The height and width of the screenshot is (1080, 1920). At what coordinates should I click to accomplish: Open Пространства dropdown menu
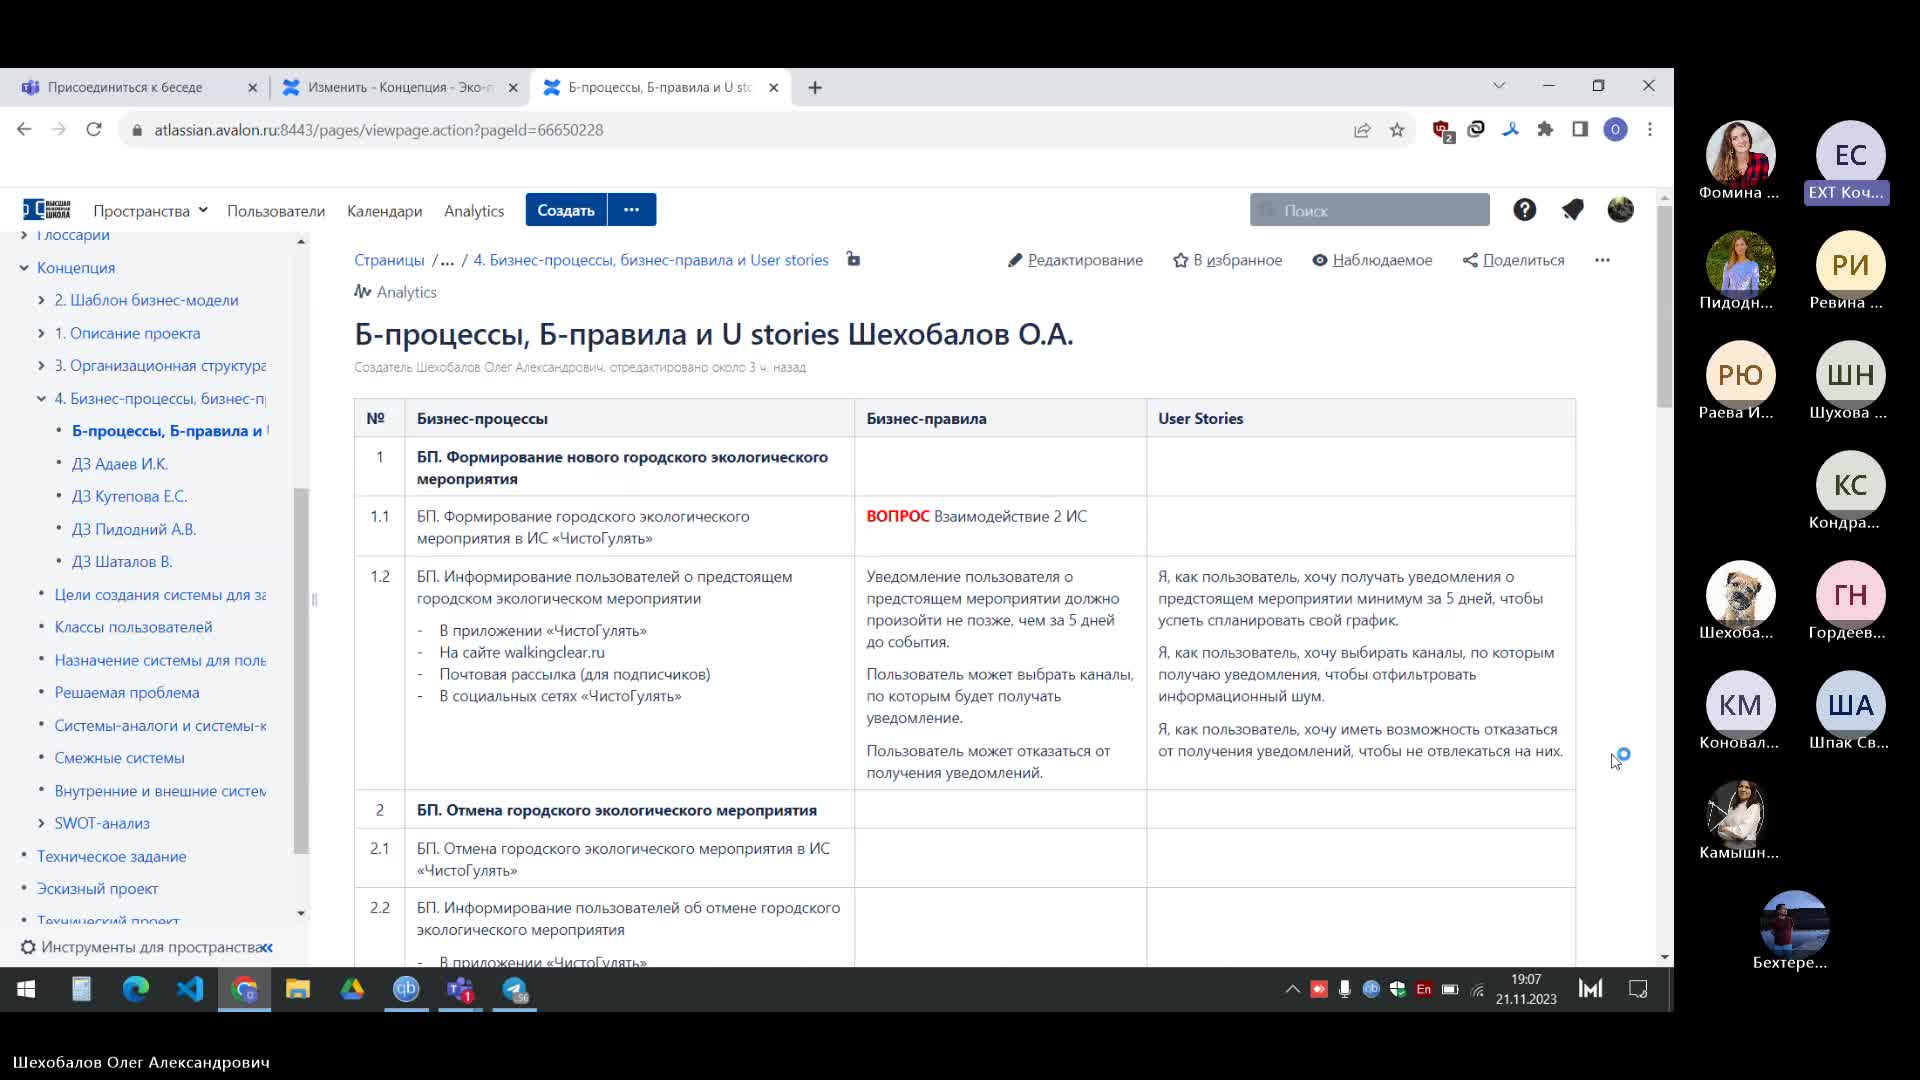[150, 211]
